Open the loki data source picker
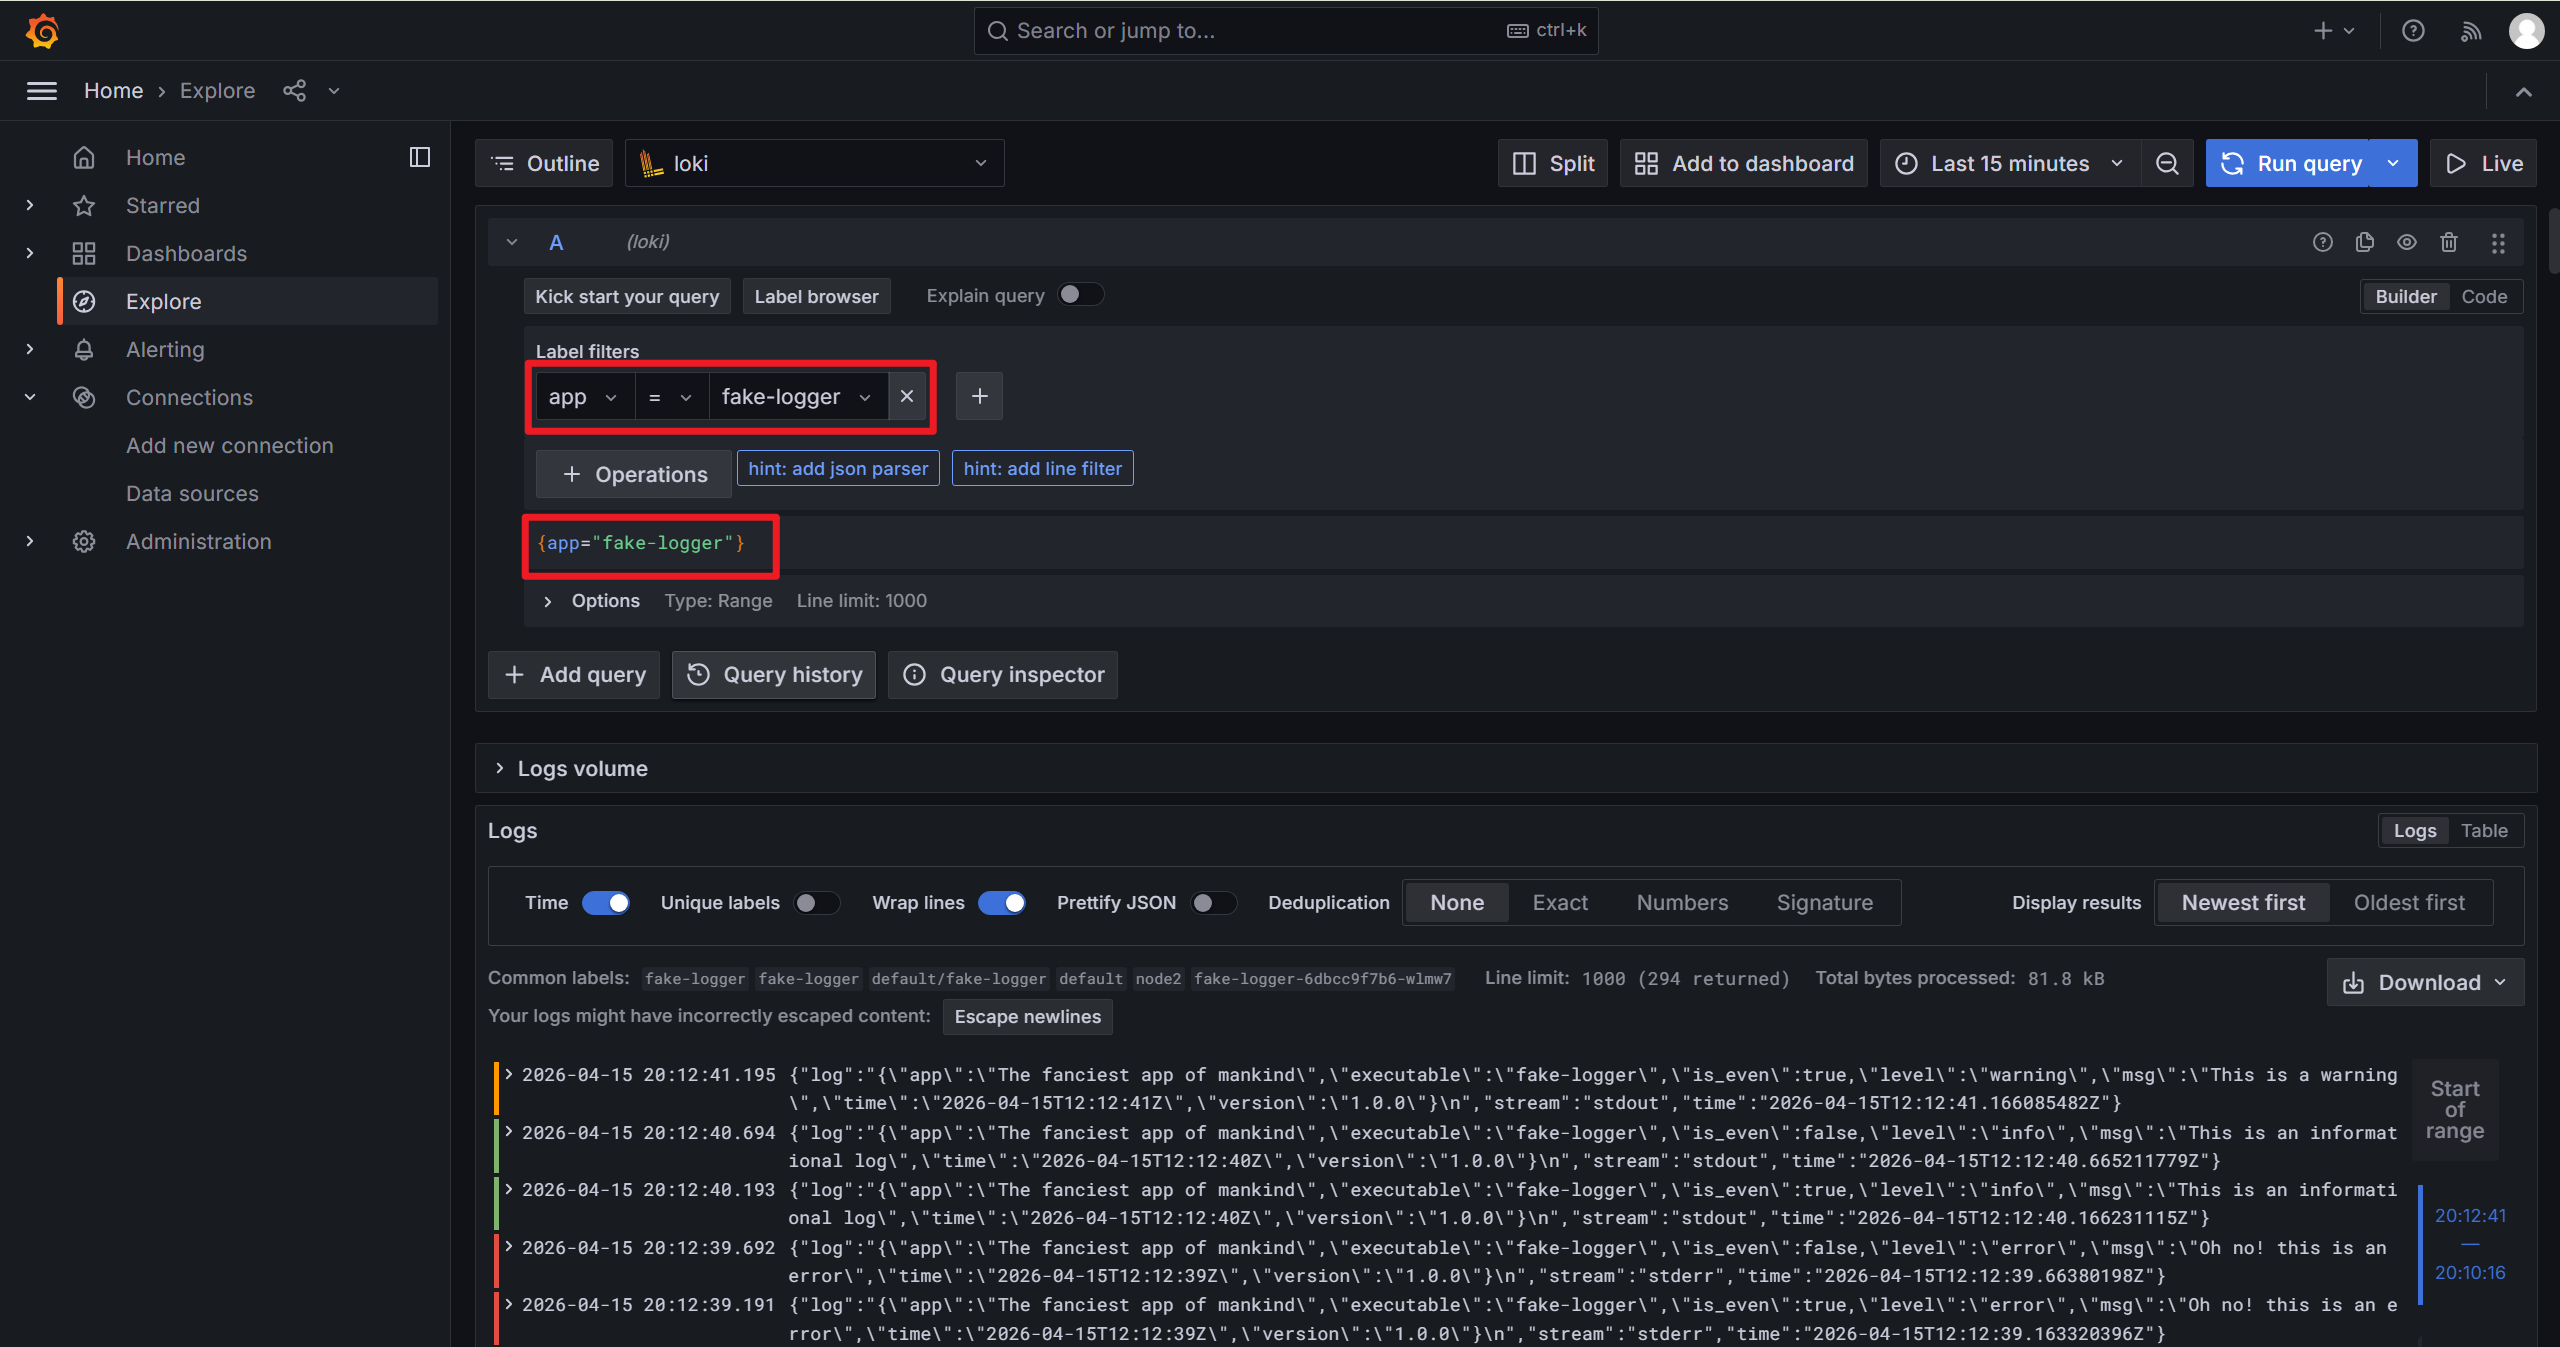Image resolution: width=2560 pixels, height=1347 pixels. 815,163
